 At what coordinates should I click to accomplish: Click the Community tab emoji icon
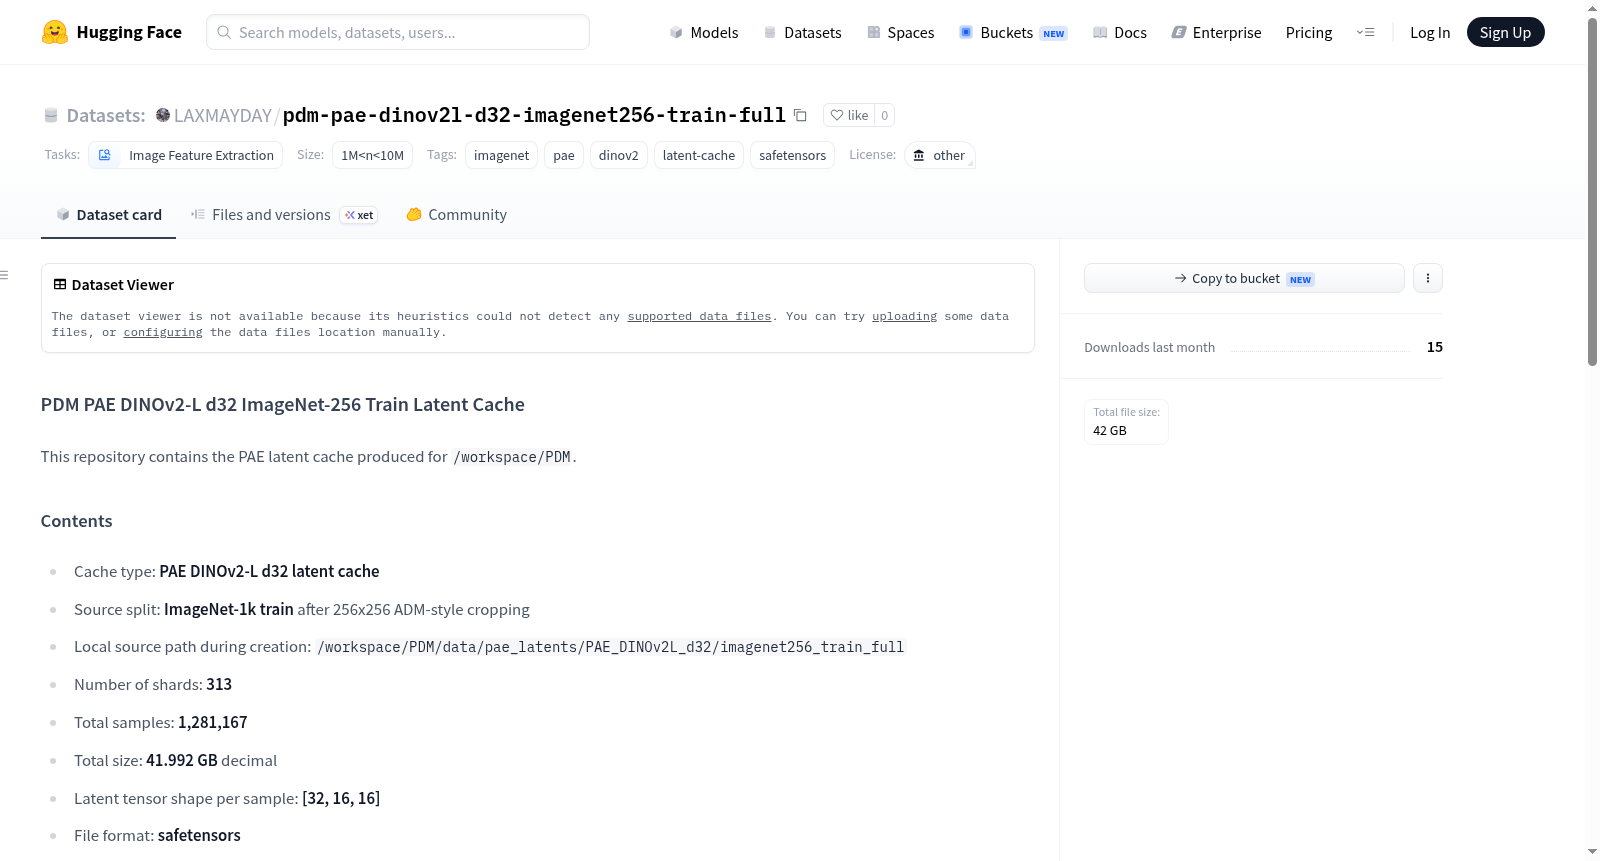(x=414, y=214)
